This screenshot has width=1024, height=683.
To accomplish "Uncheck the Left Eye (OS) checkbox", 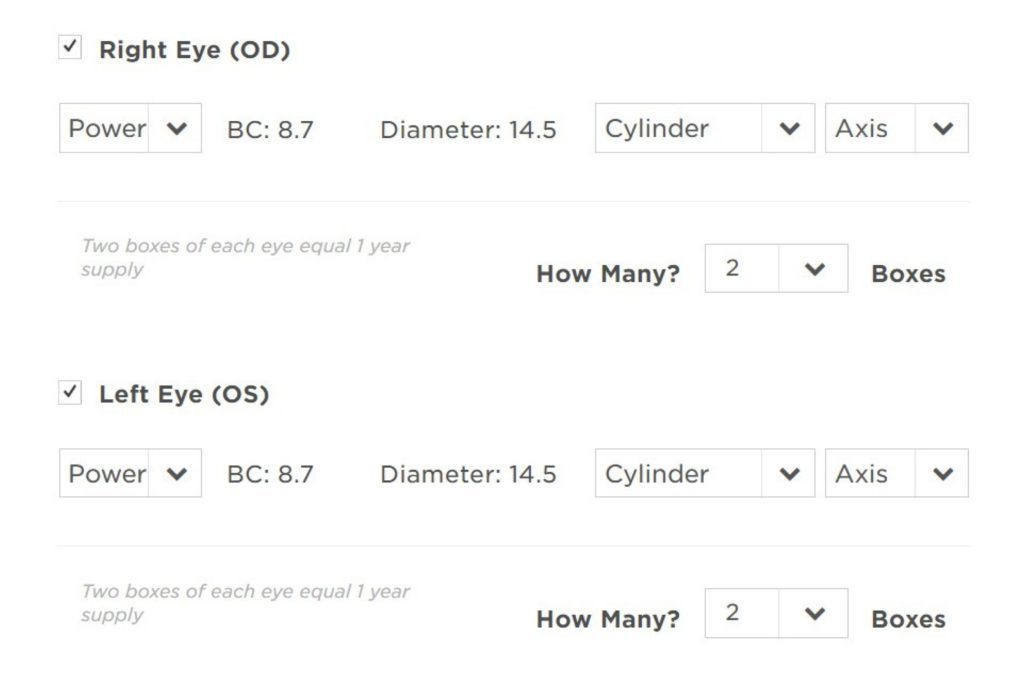I will click(70, 393).
